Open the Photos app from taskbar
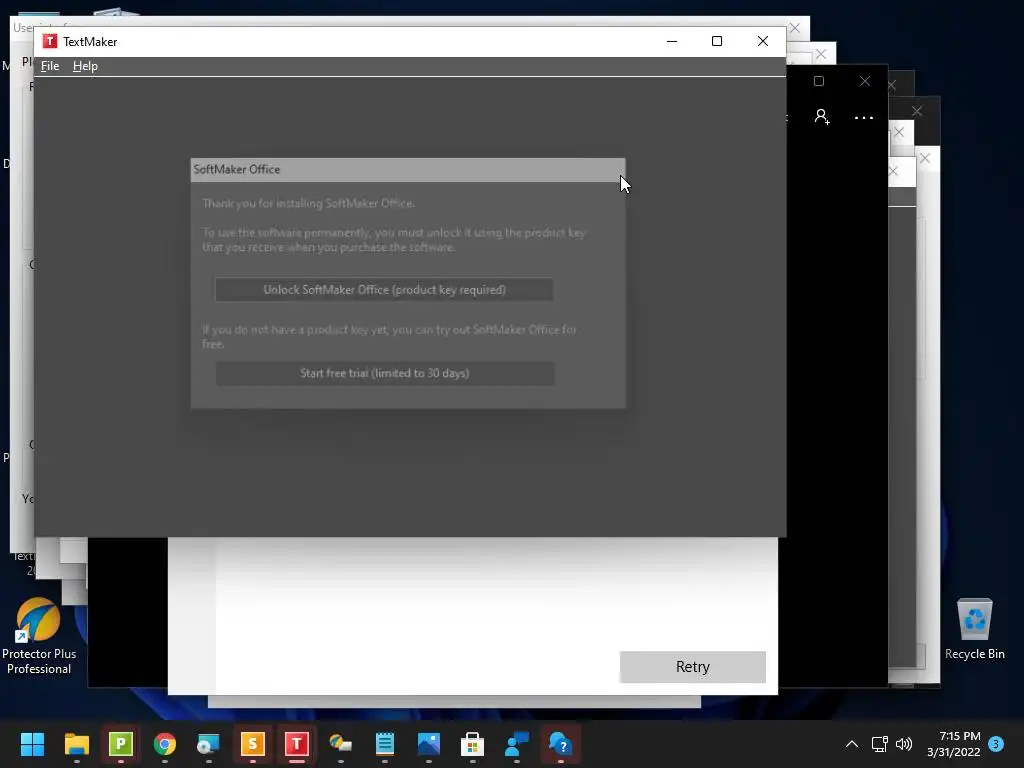The height and width of the screenshot is (768, 1024). point(428,744)
